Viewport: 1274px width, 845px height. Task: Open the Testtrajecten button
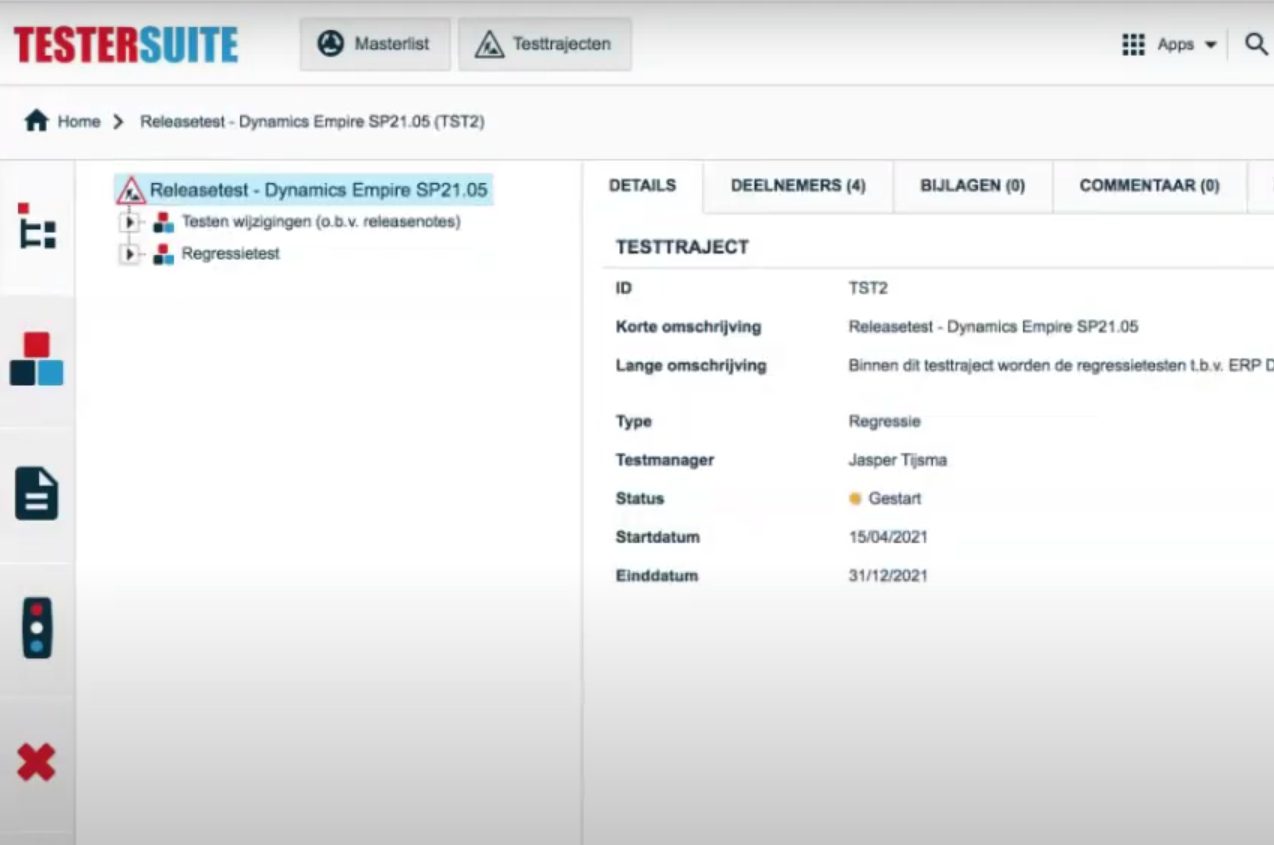(545, 44)
